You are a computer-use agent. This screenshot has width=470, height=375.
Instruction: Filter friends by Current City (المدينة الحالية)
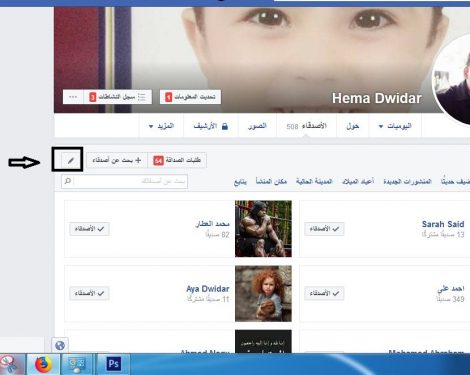(x=314, y=181)
